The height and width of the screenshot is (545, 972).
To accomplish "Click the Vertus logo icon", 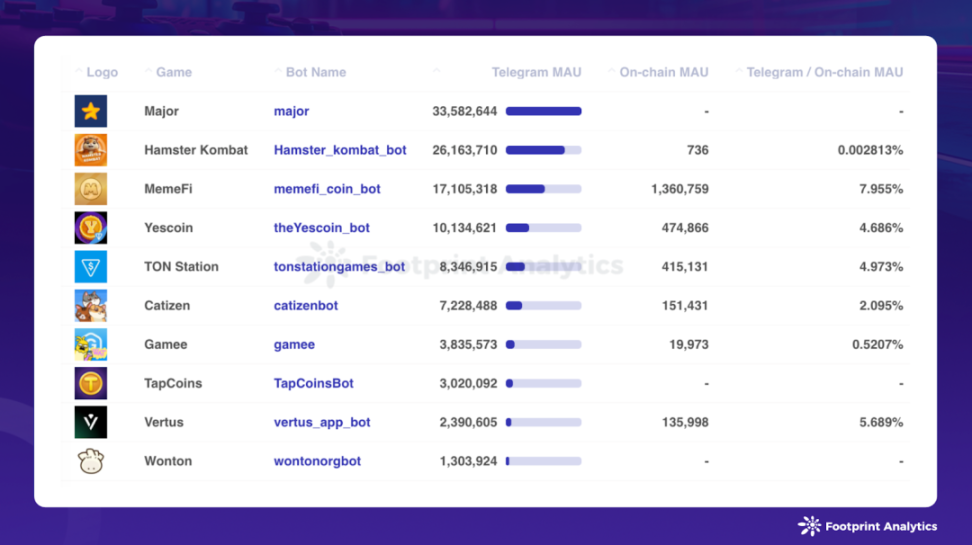I will (x=91, y=422).
